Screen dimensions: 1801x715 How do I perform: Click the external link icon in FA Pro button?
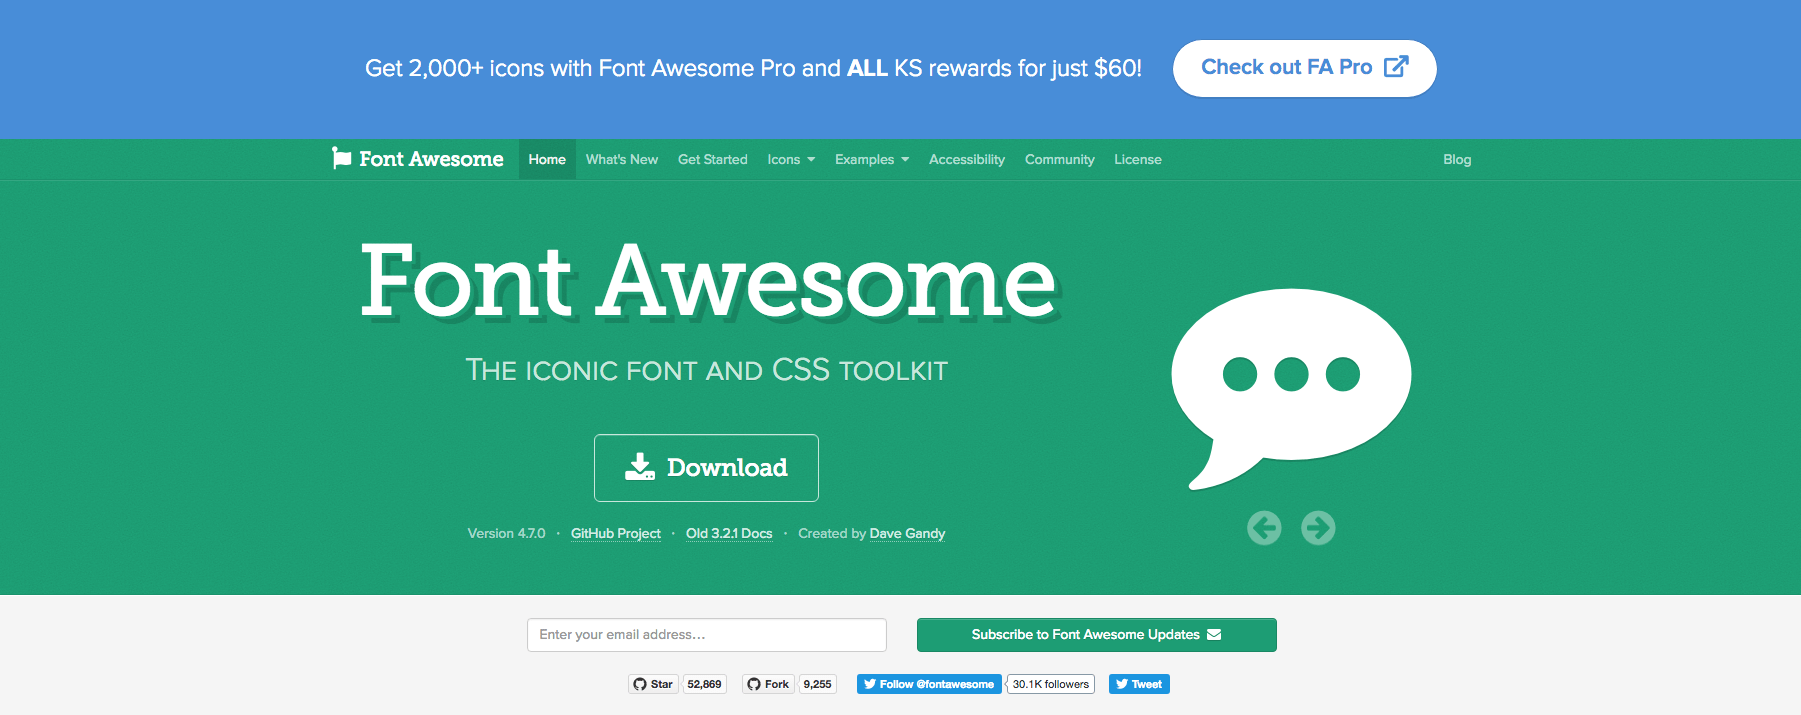[x=1396, y=67]
